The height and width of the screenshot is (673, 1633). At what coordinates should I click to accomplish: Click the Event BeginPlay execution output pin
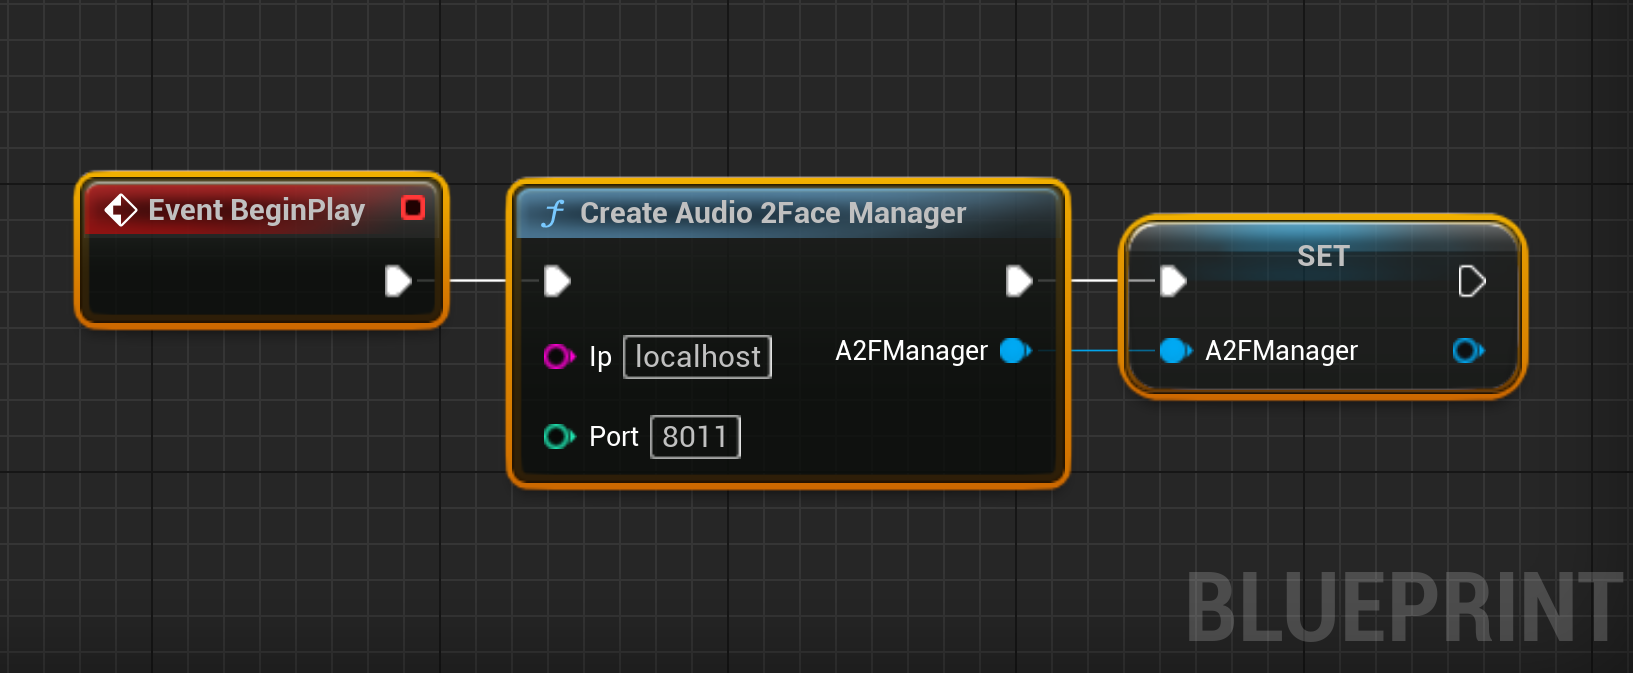pos(398,281)
